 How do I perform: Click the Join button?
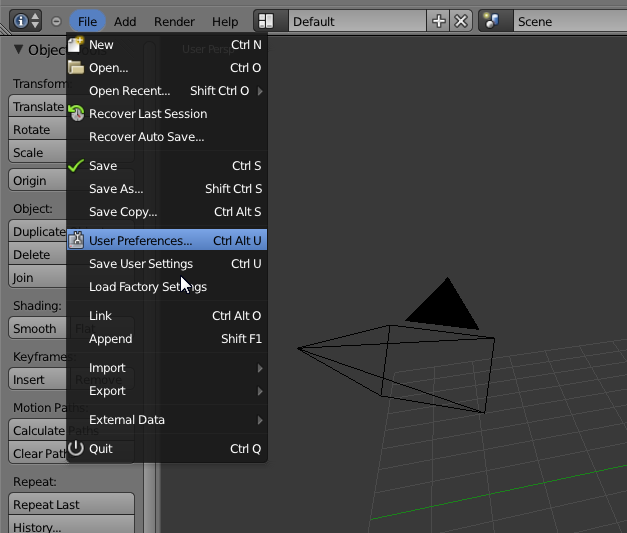click(38, 277)
